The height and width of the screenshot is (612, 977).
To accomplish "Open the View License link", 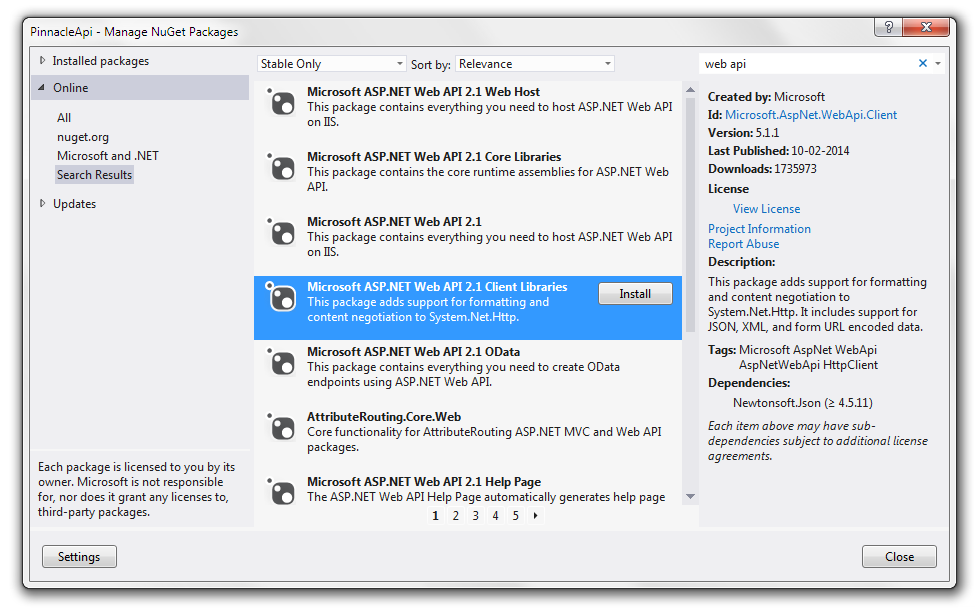I will [766, 209].
